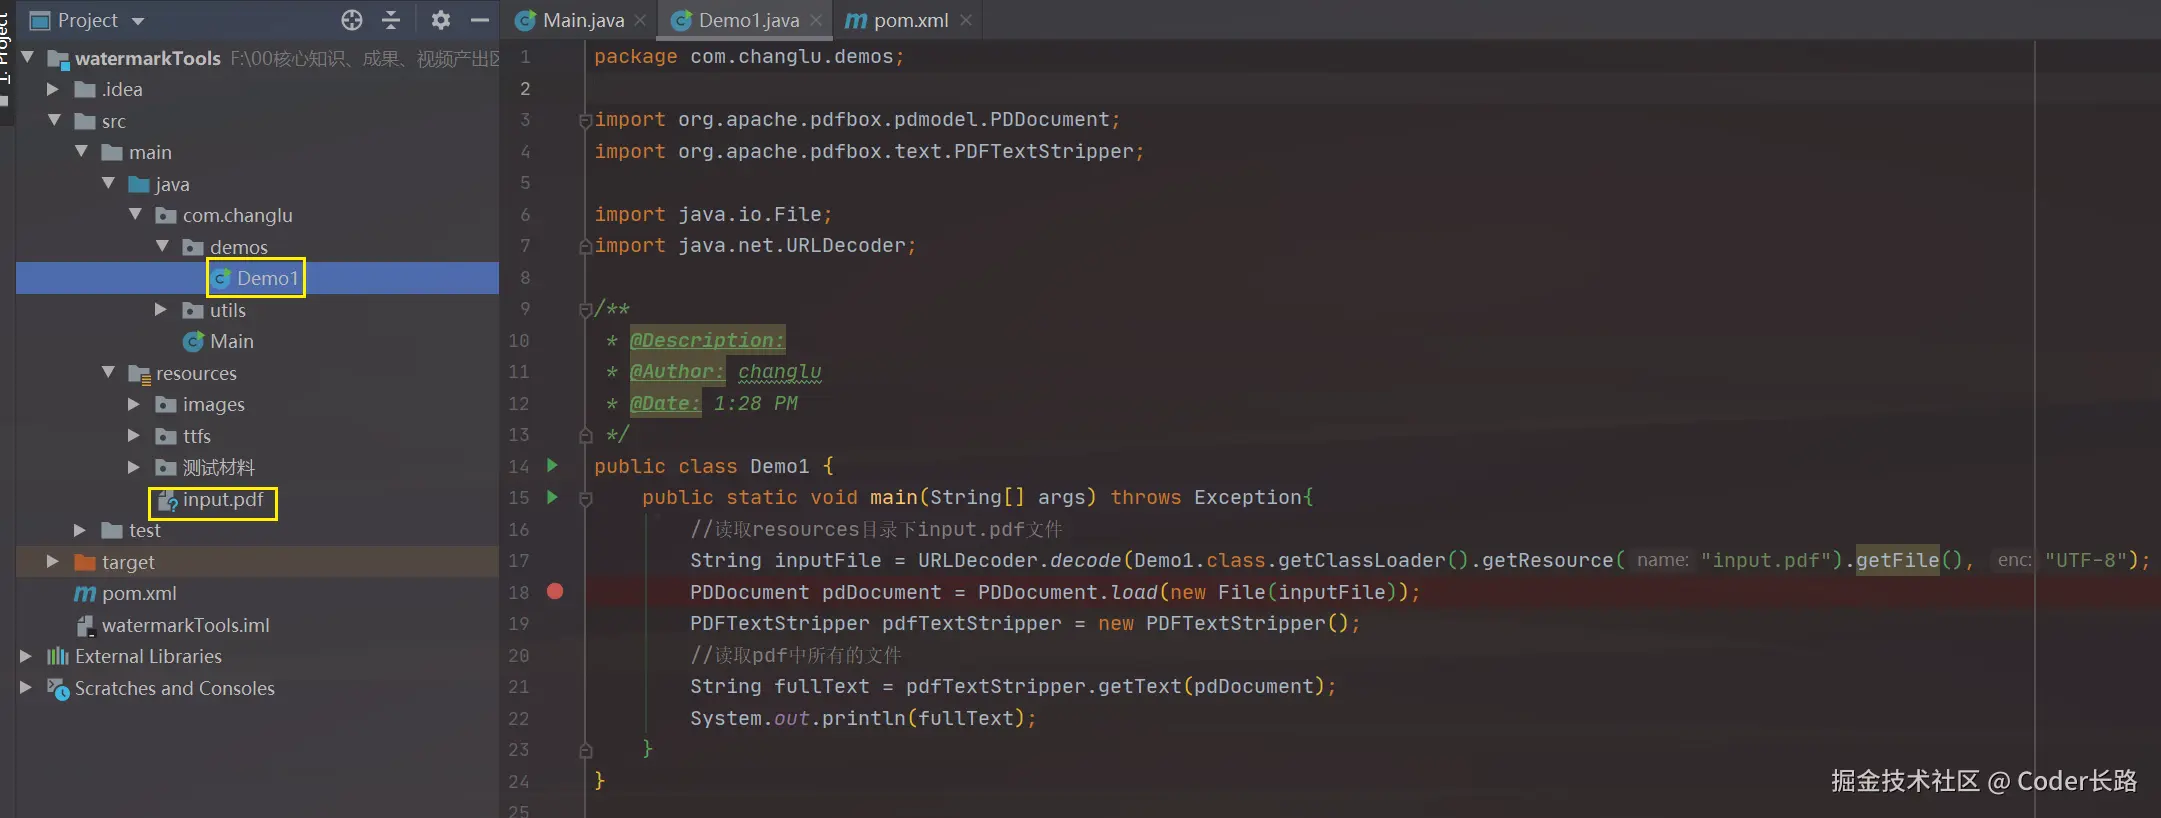Collapse the demos package

(x=162, y=247)
